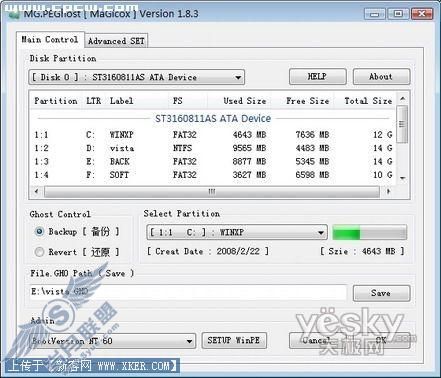
Task: Click the horizontal scrollbar left arrow
Action: 37,191
